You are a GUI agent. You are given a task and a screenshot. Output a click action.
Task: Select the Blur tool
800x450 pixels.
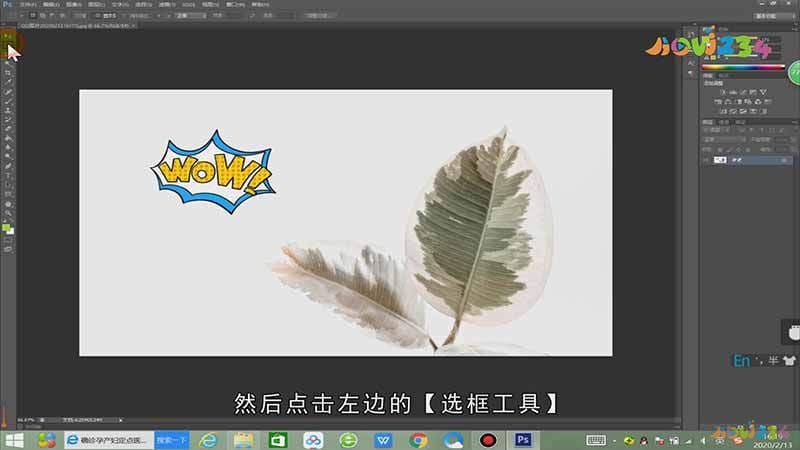click(8, 147)
